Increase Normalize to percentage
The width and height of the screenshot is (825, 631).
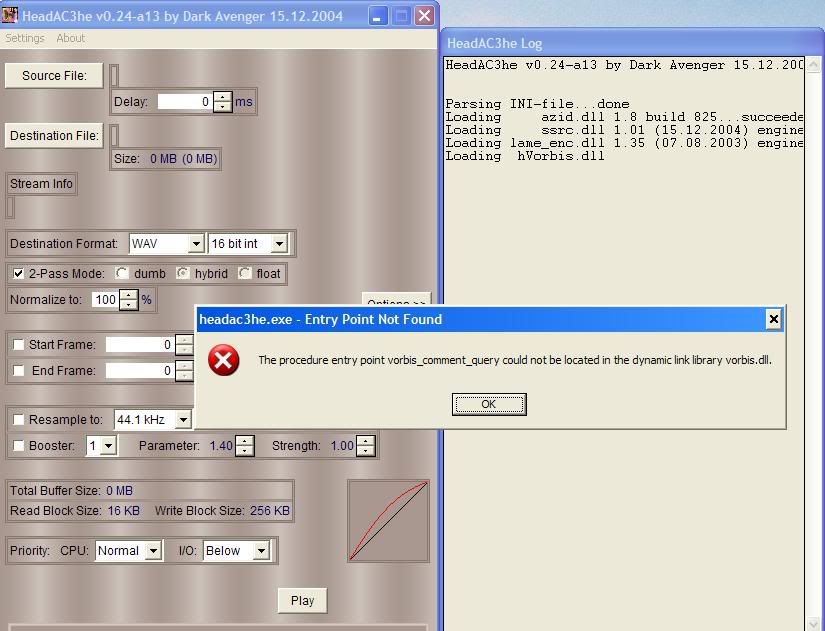128,295
